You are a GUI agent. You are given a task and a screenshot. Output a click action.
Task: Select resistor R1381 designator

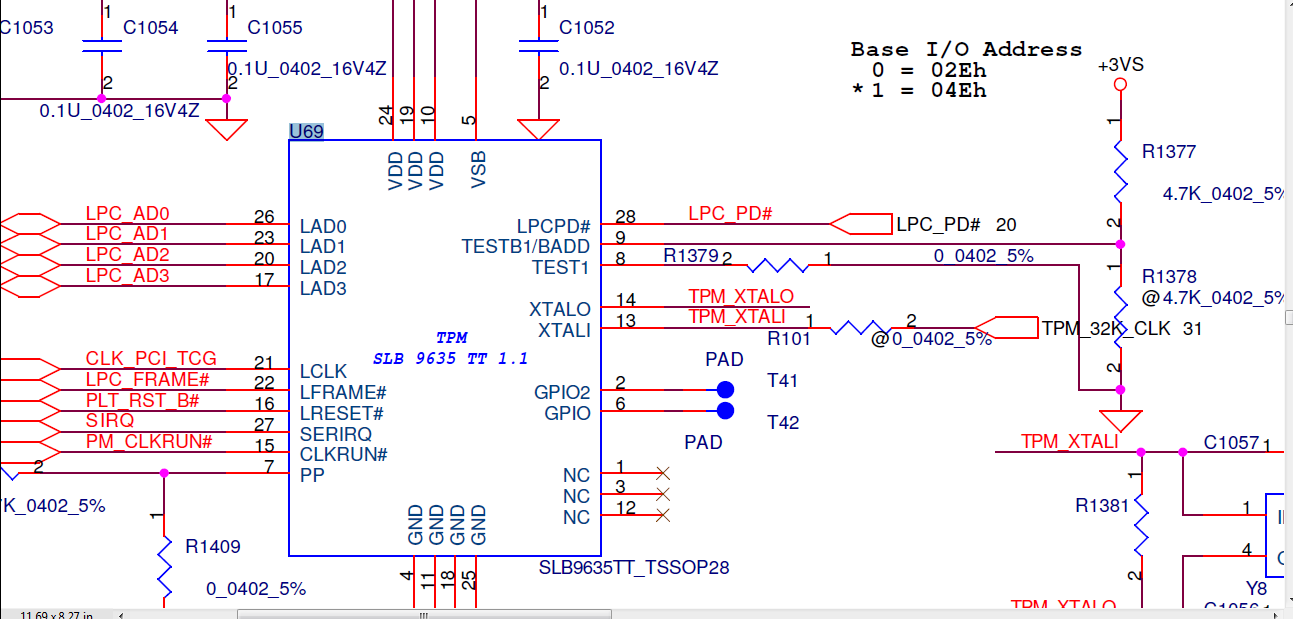click(x=1103, y=506)
